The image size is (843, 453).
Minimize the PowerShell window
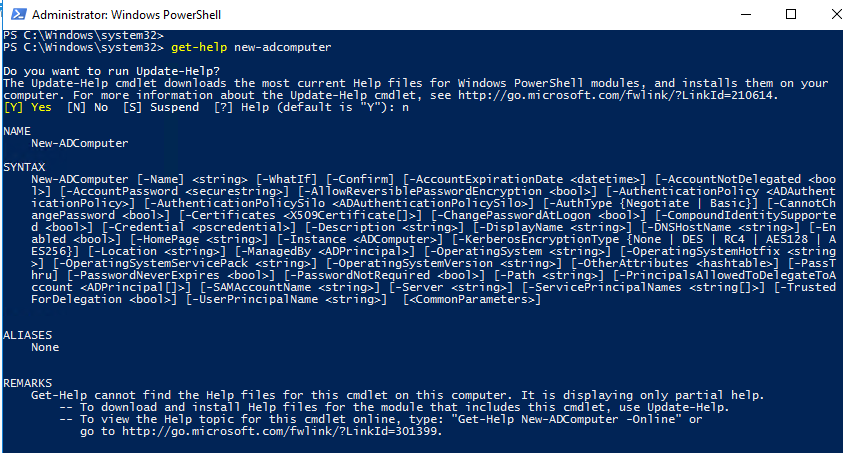pyautogui.click(x=747, y=15)
